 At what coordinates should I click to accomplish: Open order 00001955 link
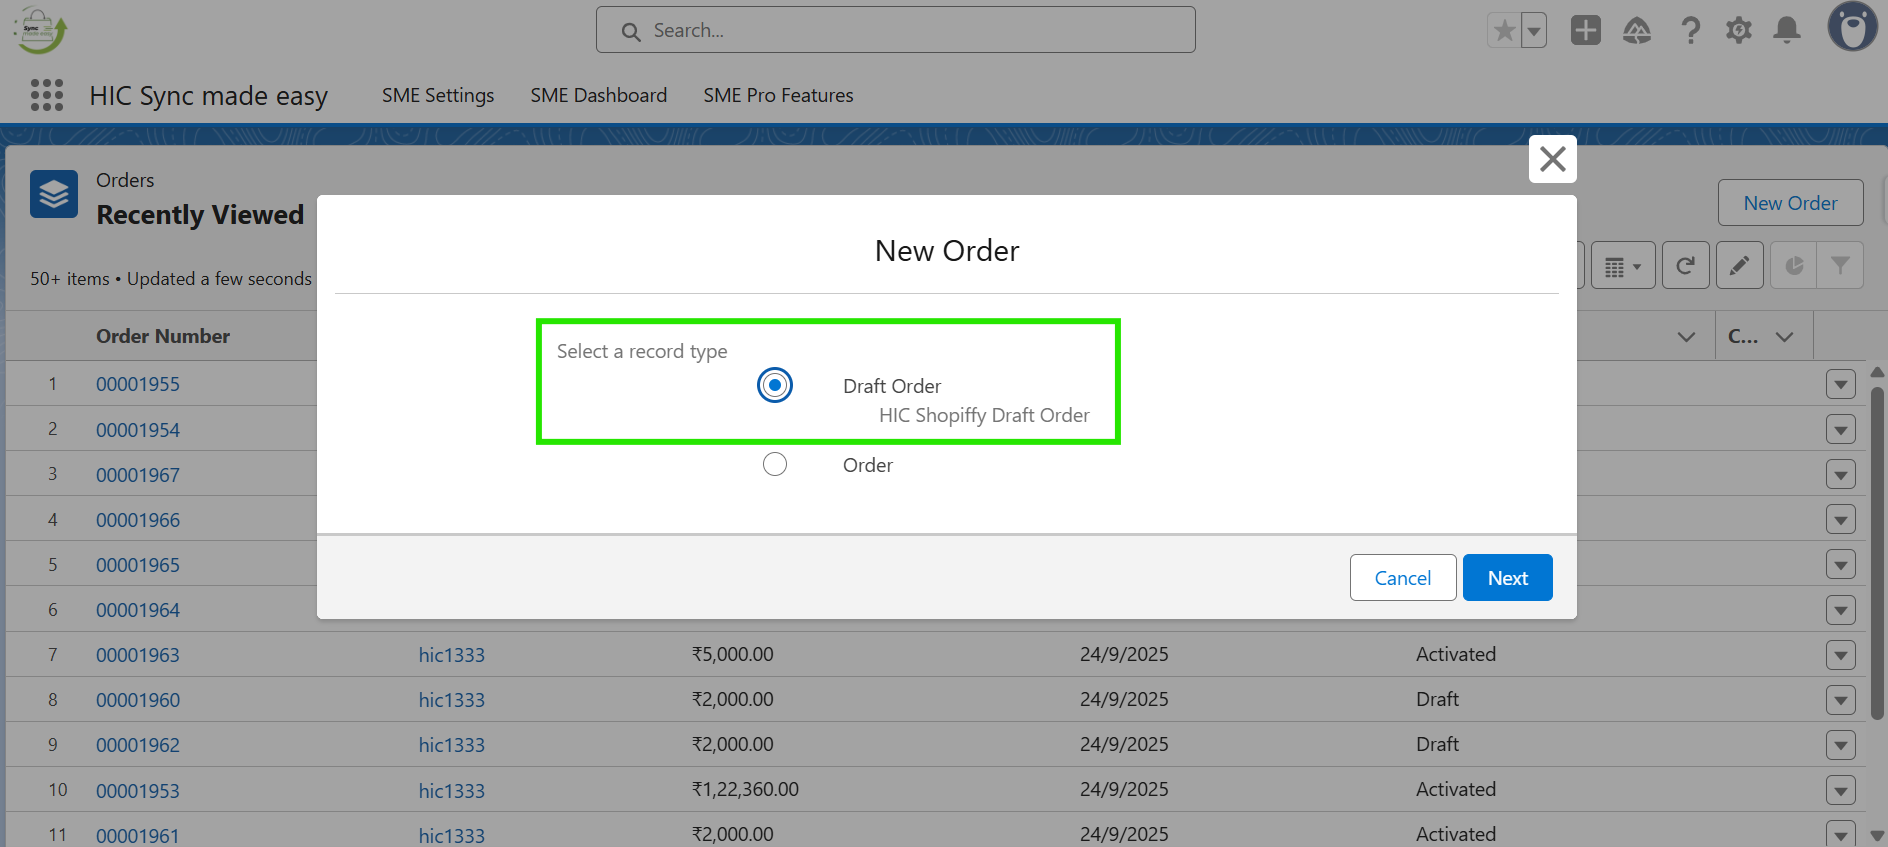tap(138, 384)
